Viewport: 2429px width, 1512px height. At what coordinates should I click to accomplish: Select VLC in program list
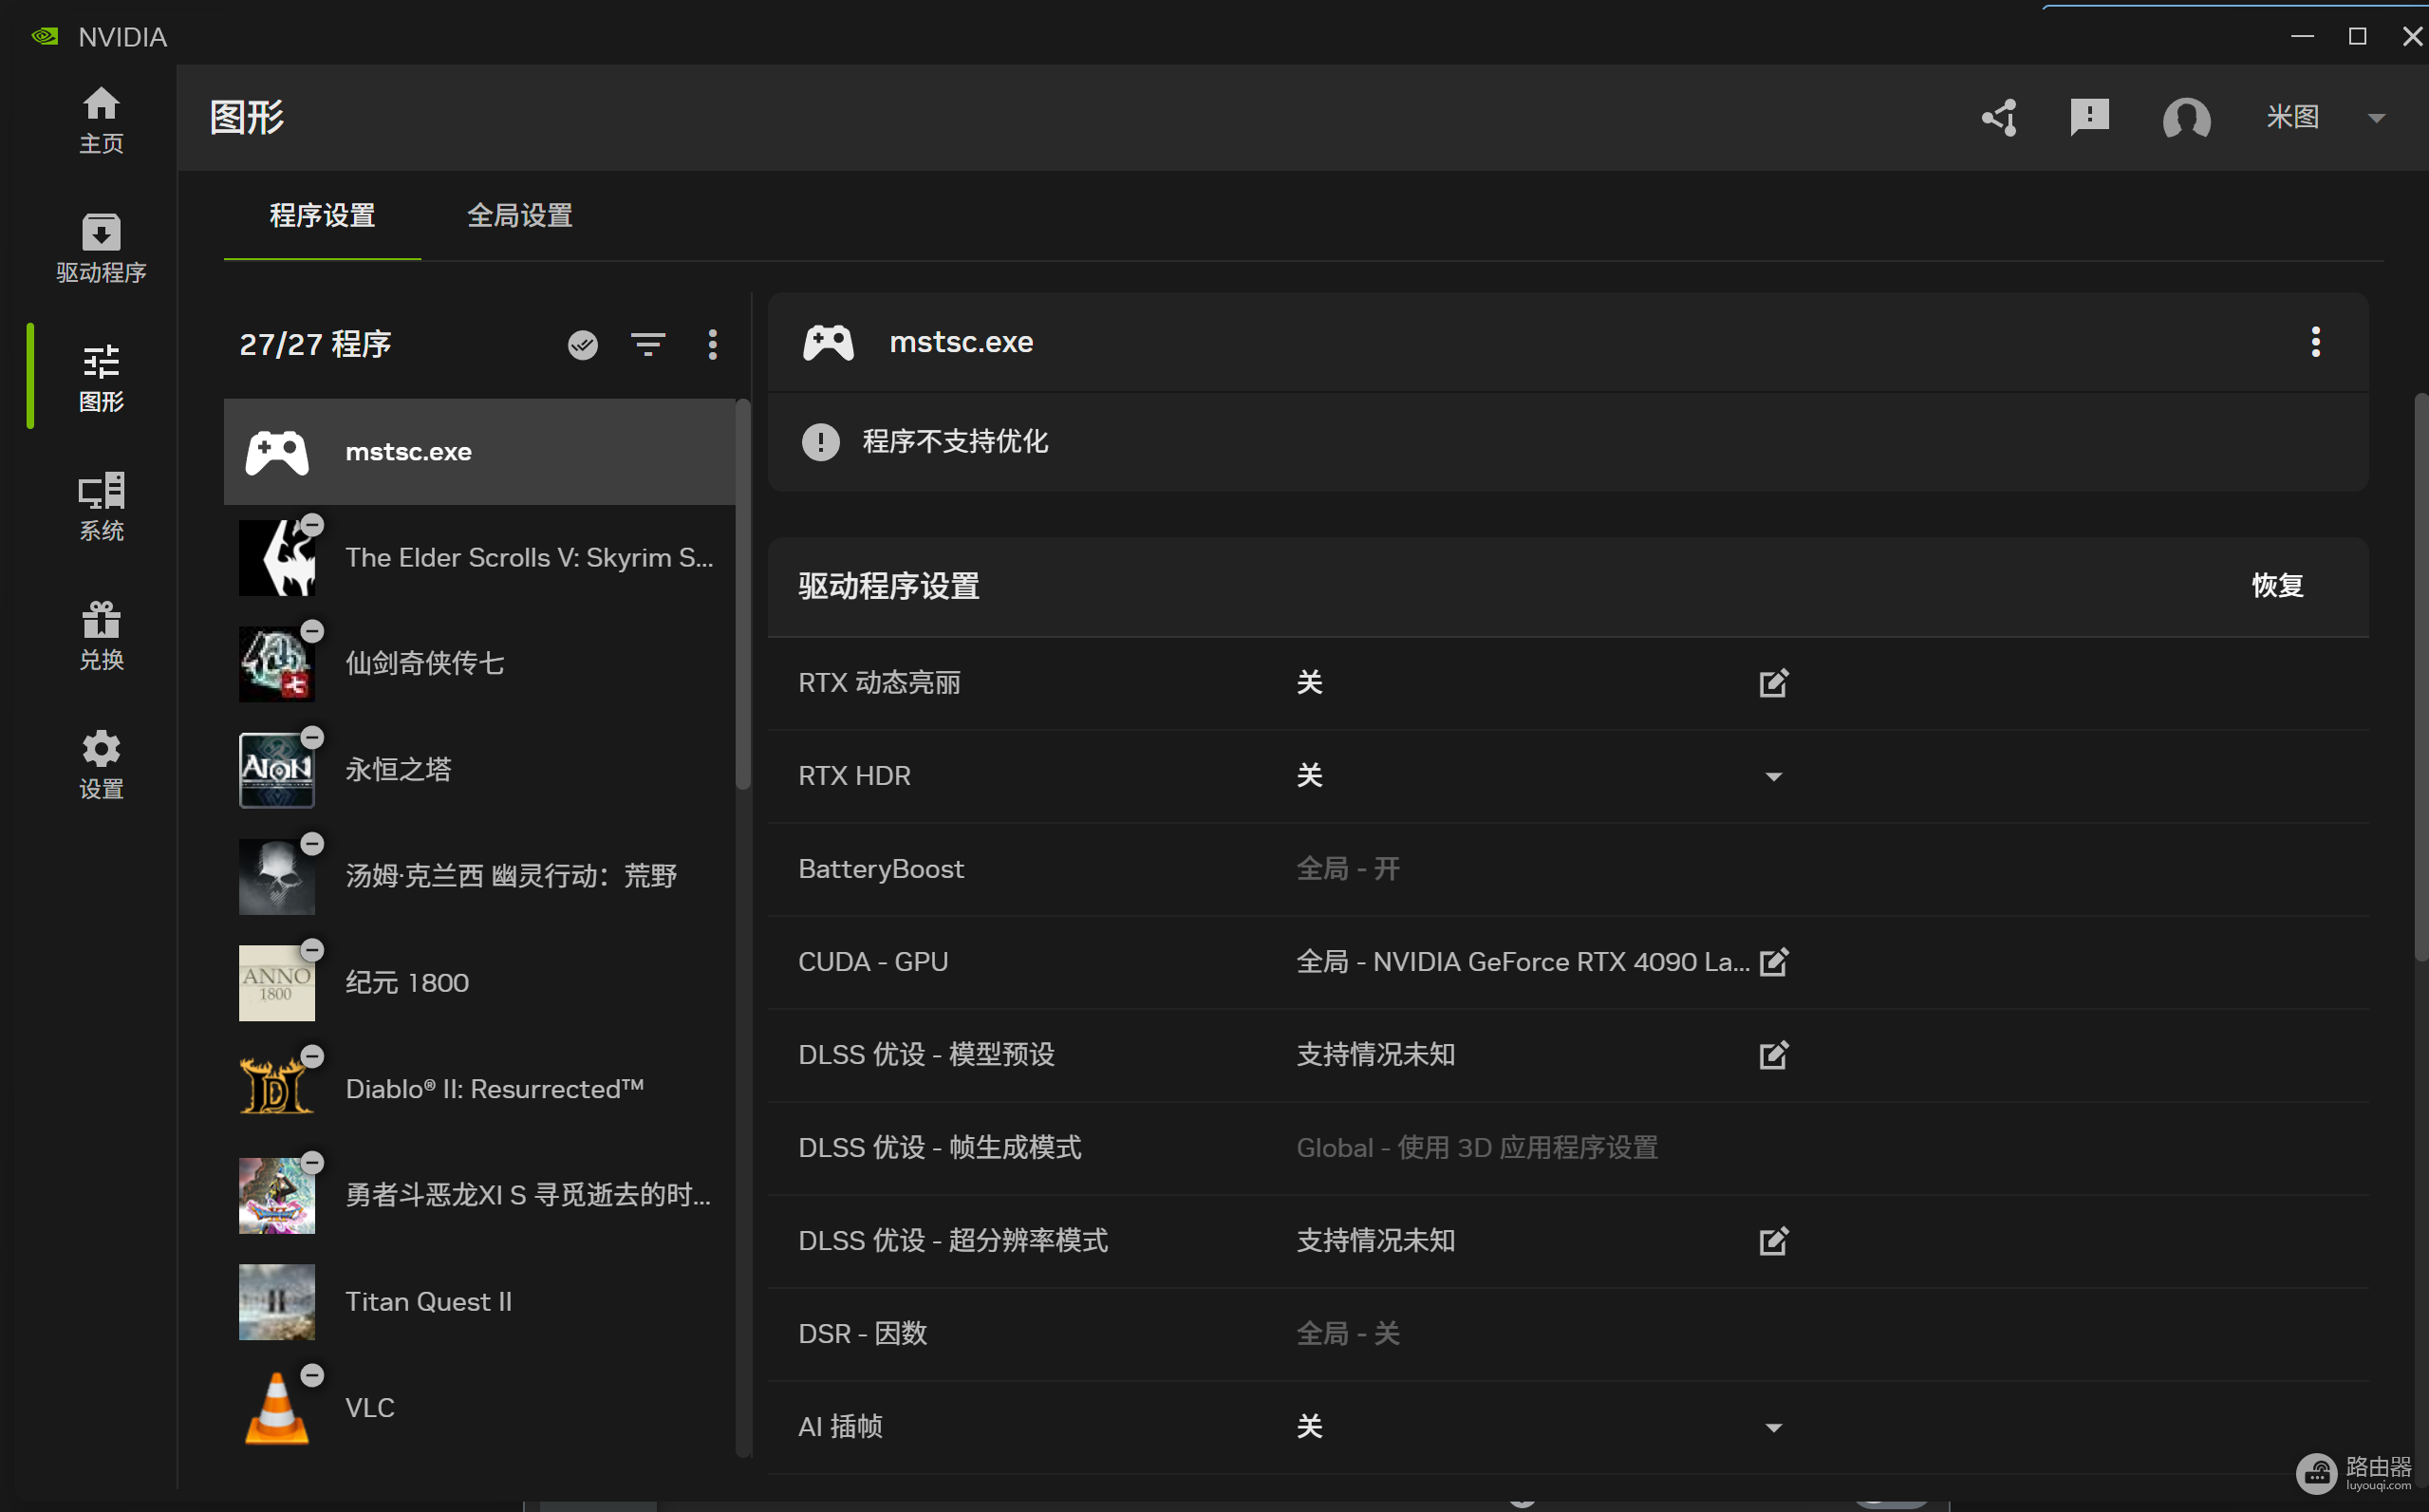(x=480, y=1408)
